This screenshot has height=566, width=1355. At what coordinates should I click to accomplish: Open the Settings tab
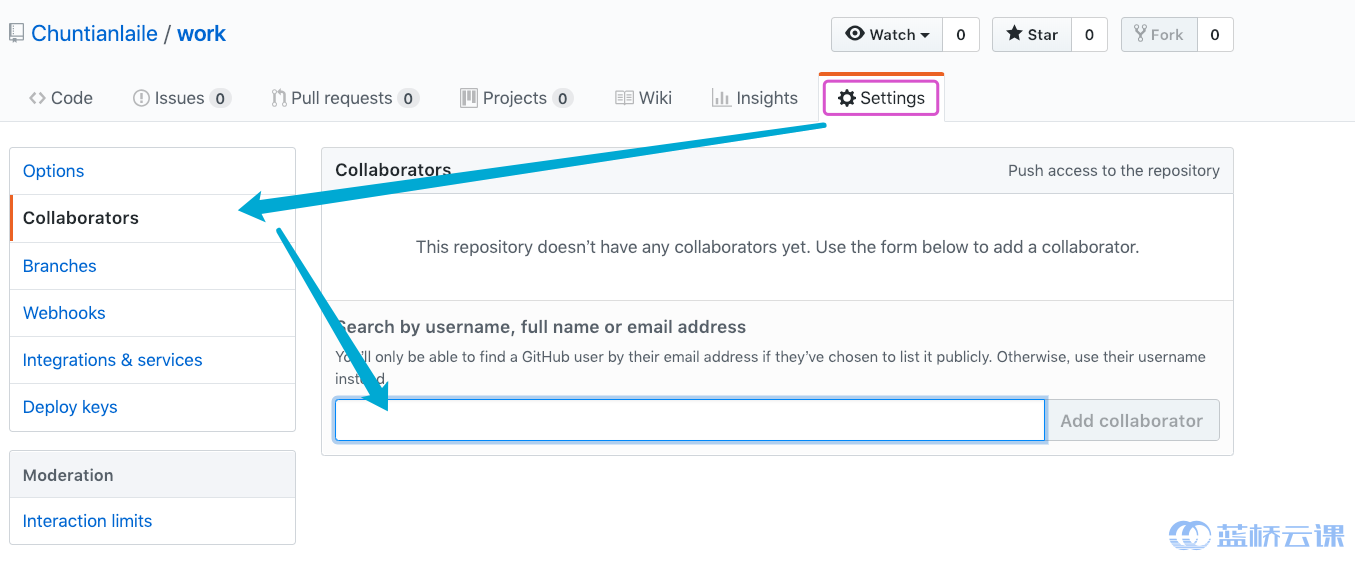[x=881, y=98]
